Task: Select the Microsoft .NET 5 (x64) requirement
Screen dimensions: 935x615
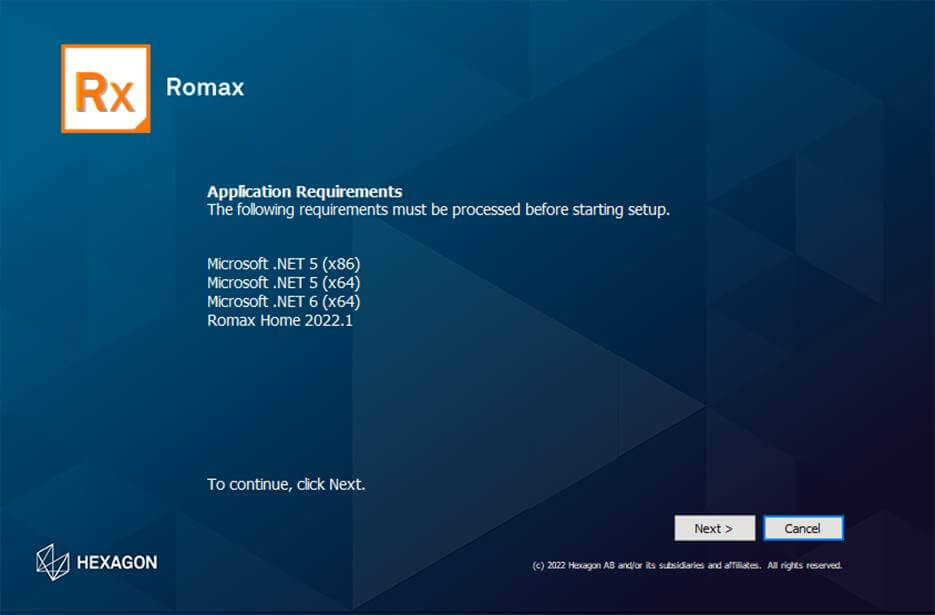Action: pos(283,283)
